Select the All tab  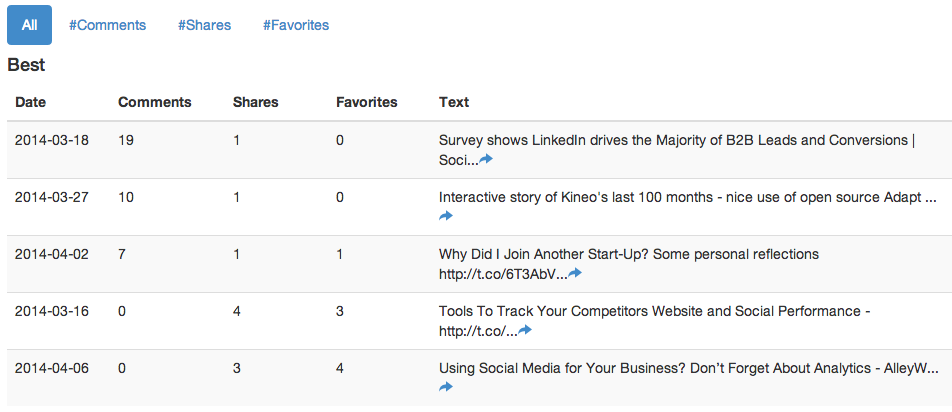coord(29,25)
